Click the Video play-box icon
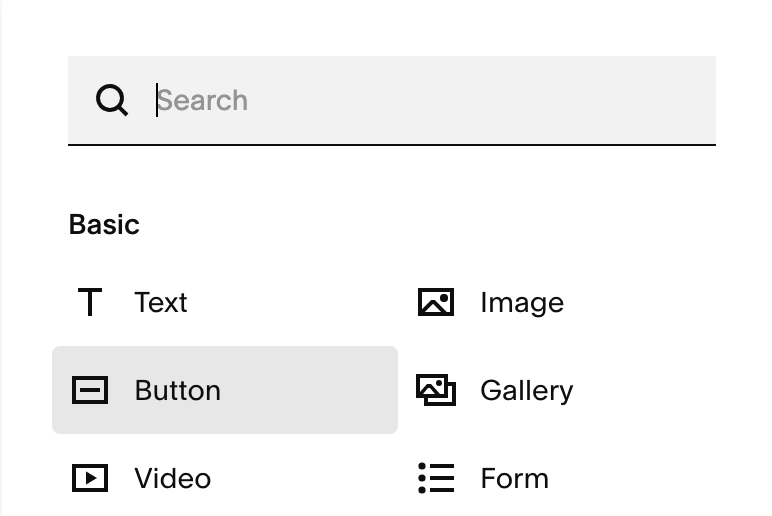This screenshot has width=772, height=516. 90,478
